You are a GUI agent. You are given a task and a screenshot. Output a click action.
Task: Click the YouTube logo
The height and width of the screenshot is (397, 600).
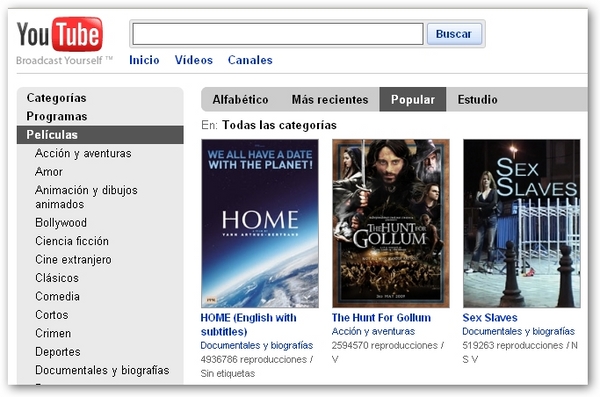pyautogui.click(x=60, y=34)
